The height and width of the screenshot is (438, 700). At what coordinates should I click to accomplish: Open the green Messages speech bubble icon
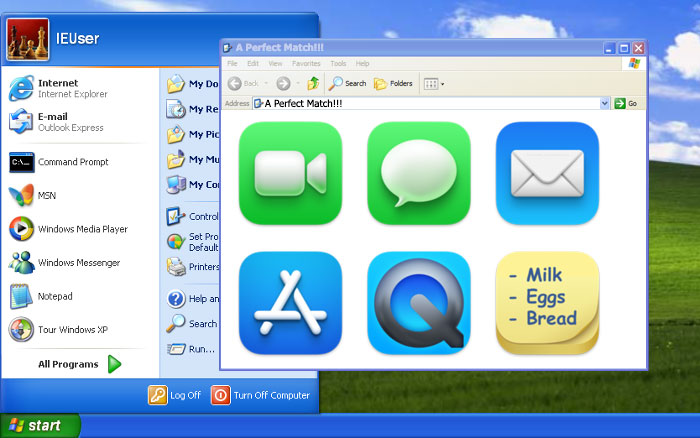pos(419,173)
